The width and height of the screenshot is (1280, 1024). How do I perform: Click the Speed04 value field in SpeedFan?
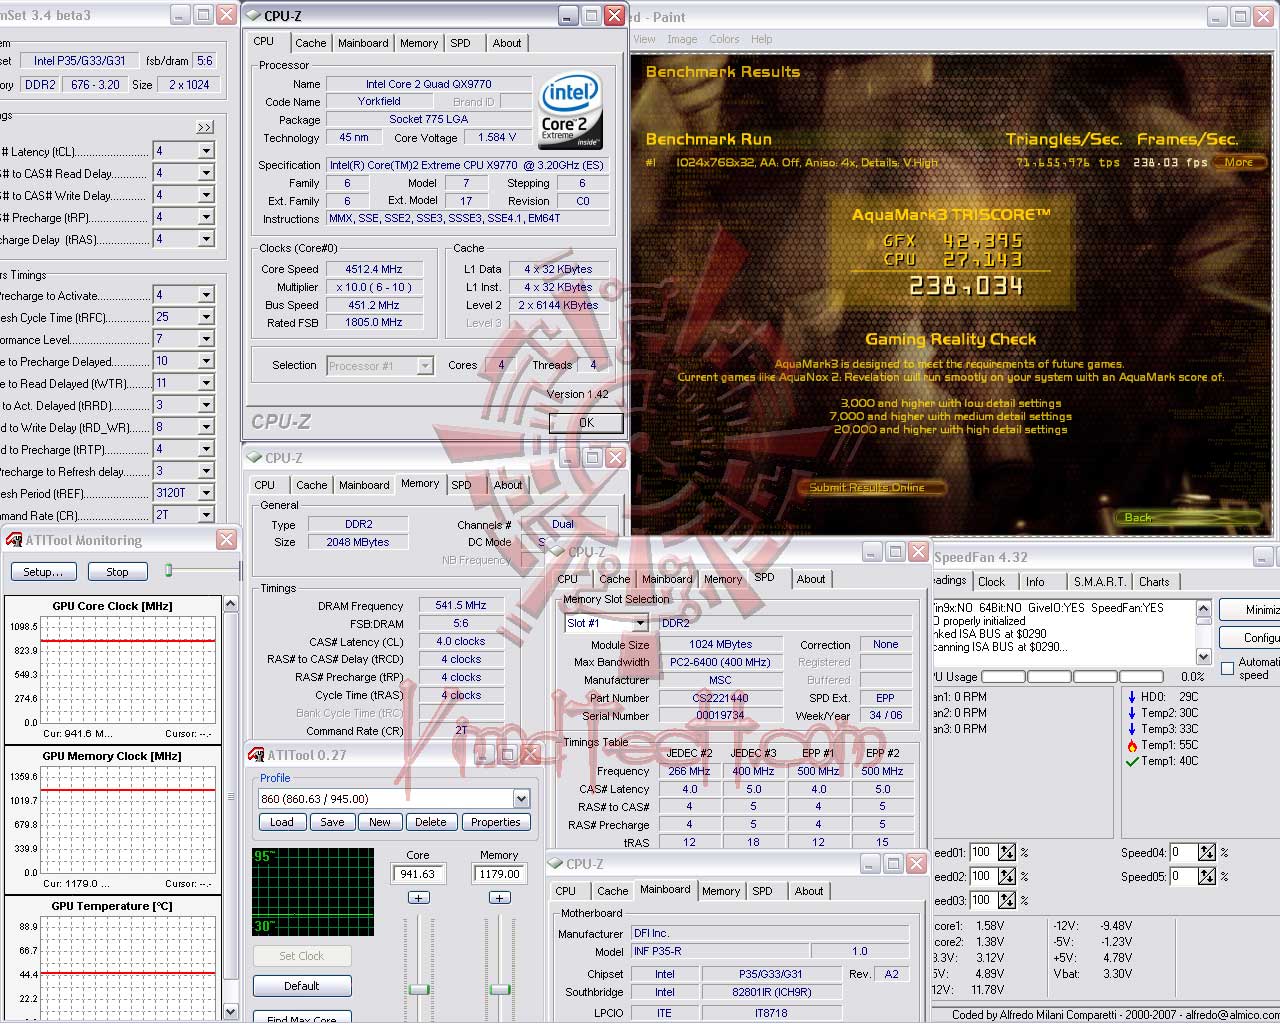click(1183, 852)
